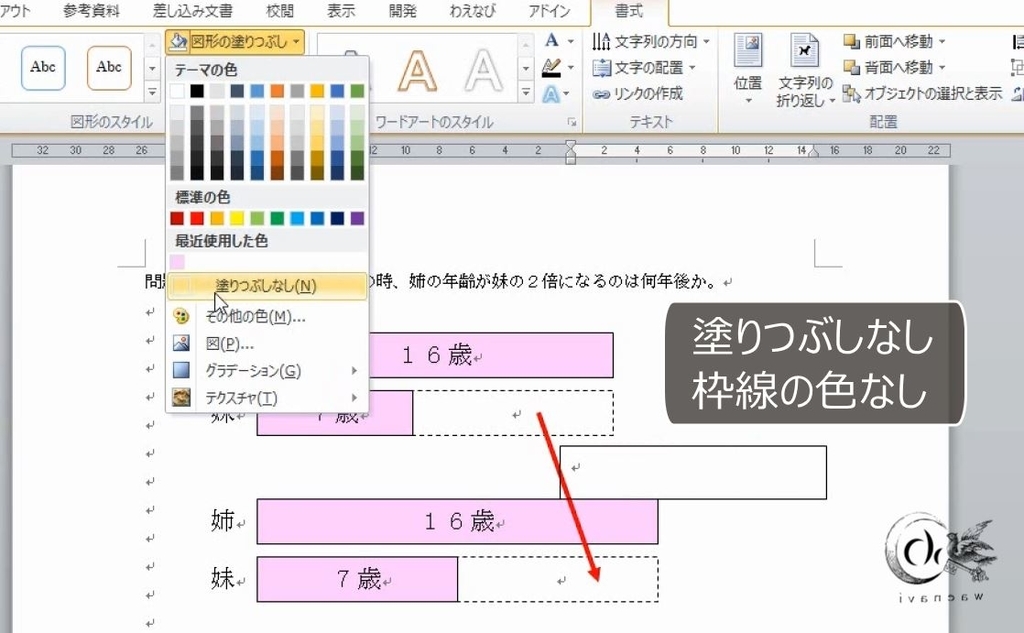Expand the WordArt styles gallery
Image resolution: width=1024 pixels, height=633 pixels.
coord(526,92)
